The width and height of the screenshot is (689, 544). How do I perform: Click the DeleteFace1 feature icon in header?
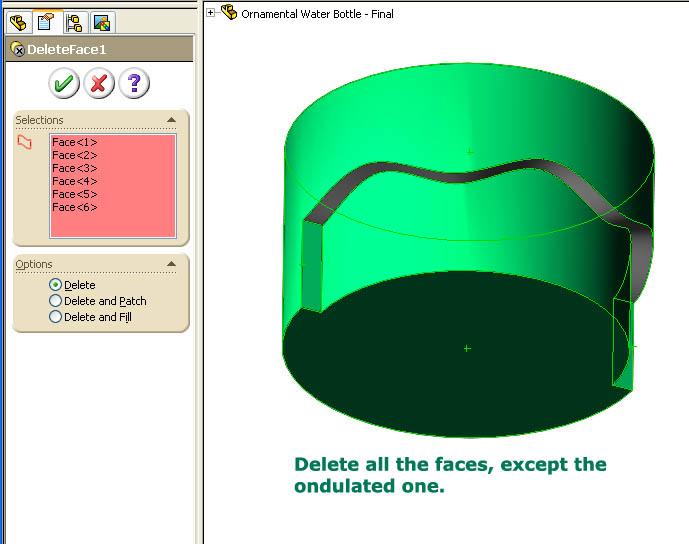click(17, 49)
